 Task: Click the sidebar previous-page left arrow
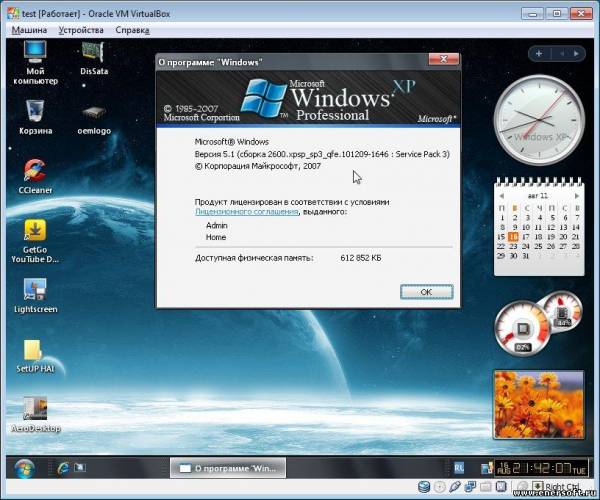tap(562, 54)
